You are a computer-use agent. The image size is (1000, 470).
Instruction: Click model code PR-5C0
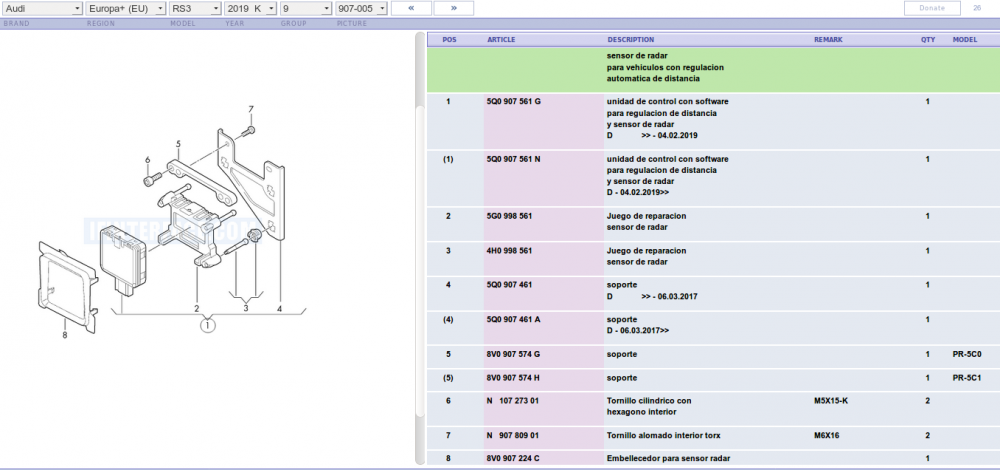967,353
